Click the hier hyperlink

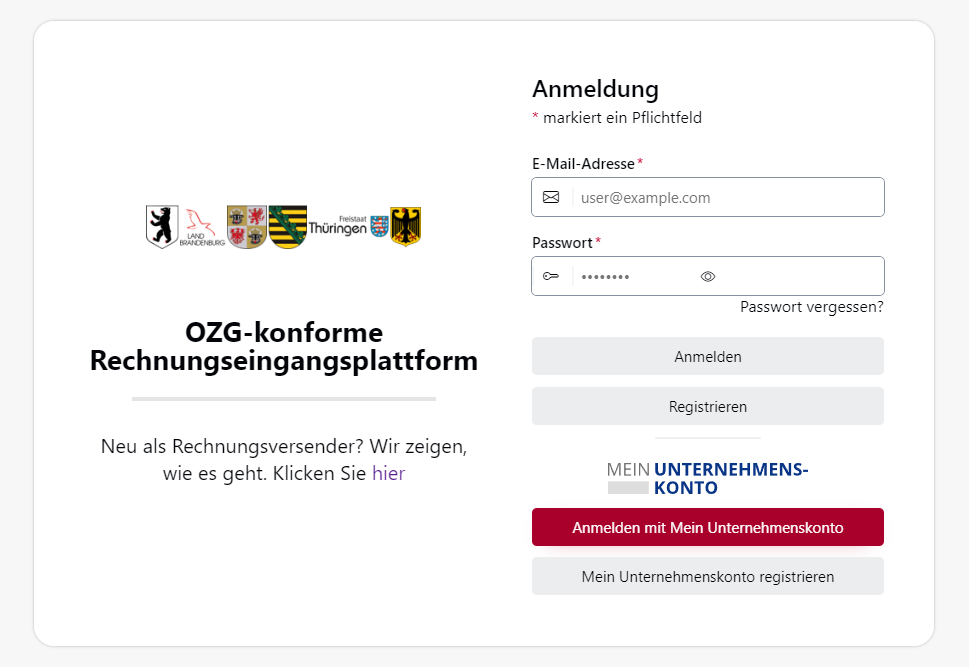click(389, 473)
